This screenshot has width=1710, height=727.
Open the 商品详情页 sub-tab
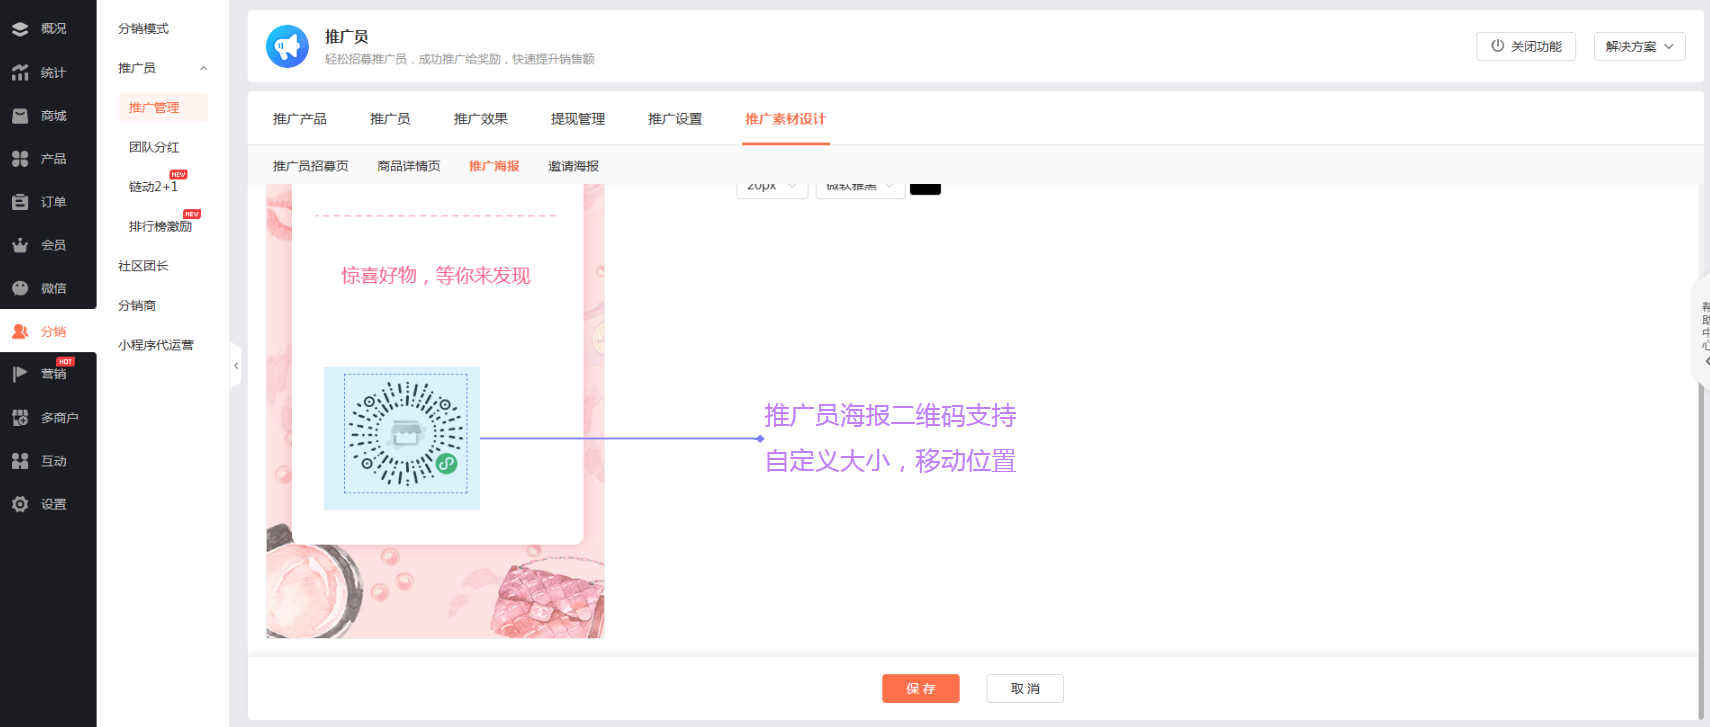click(x=409, y=166)
